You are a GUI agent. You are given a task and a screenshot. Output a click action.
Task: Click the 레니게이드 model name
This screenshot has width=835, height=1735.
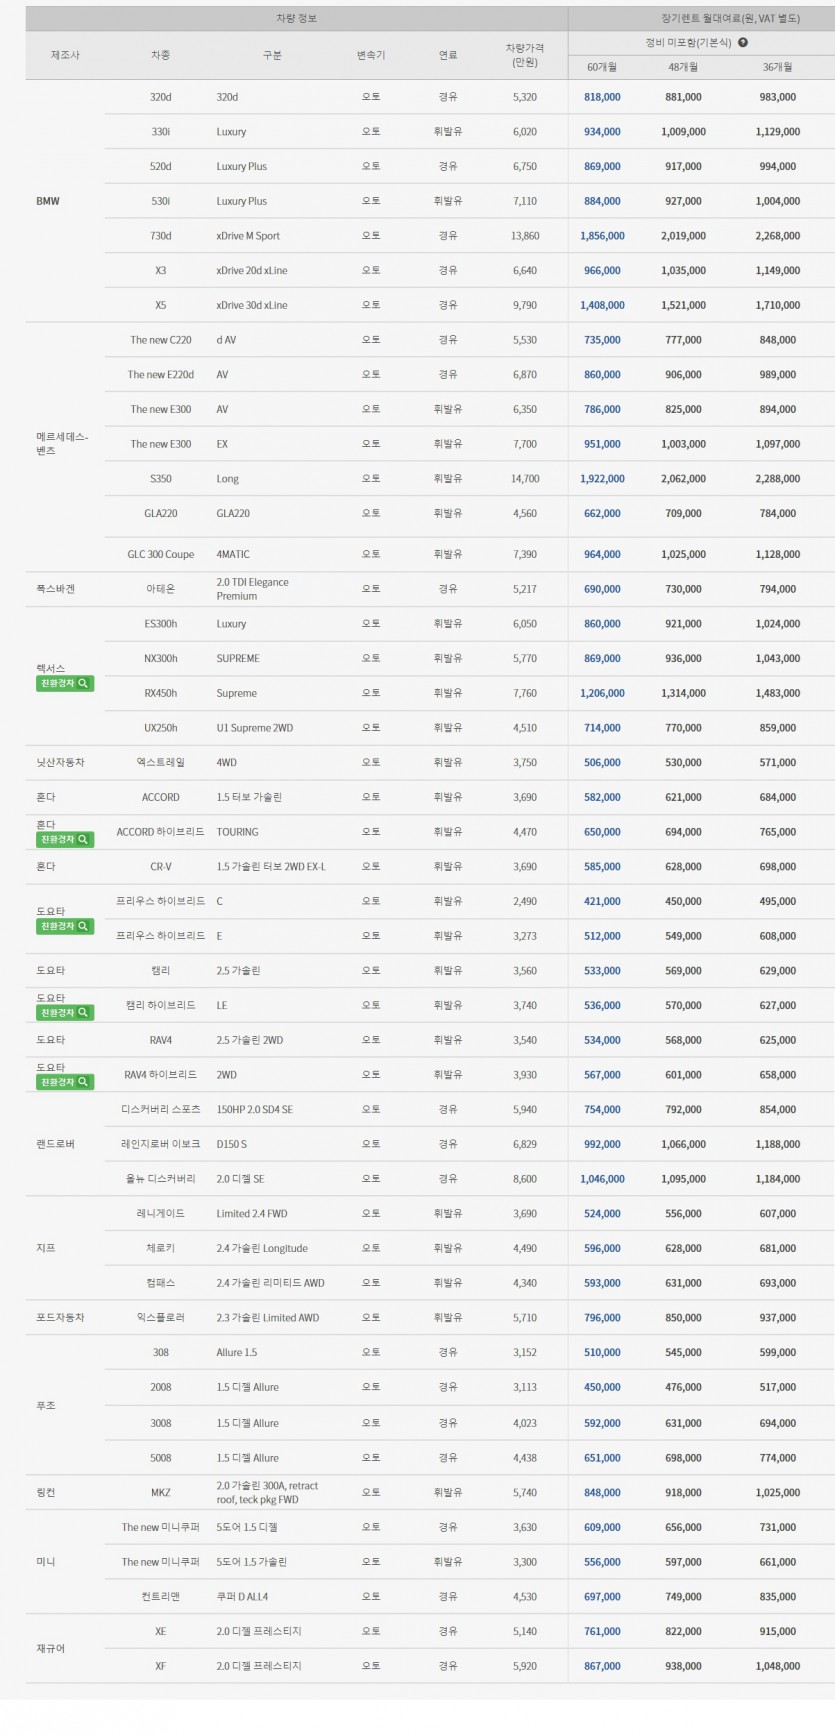[x=160, y=1214]
